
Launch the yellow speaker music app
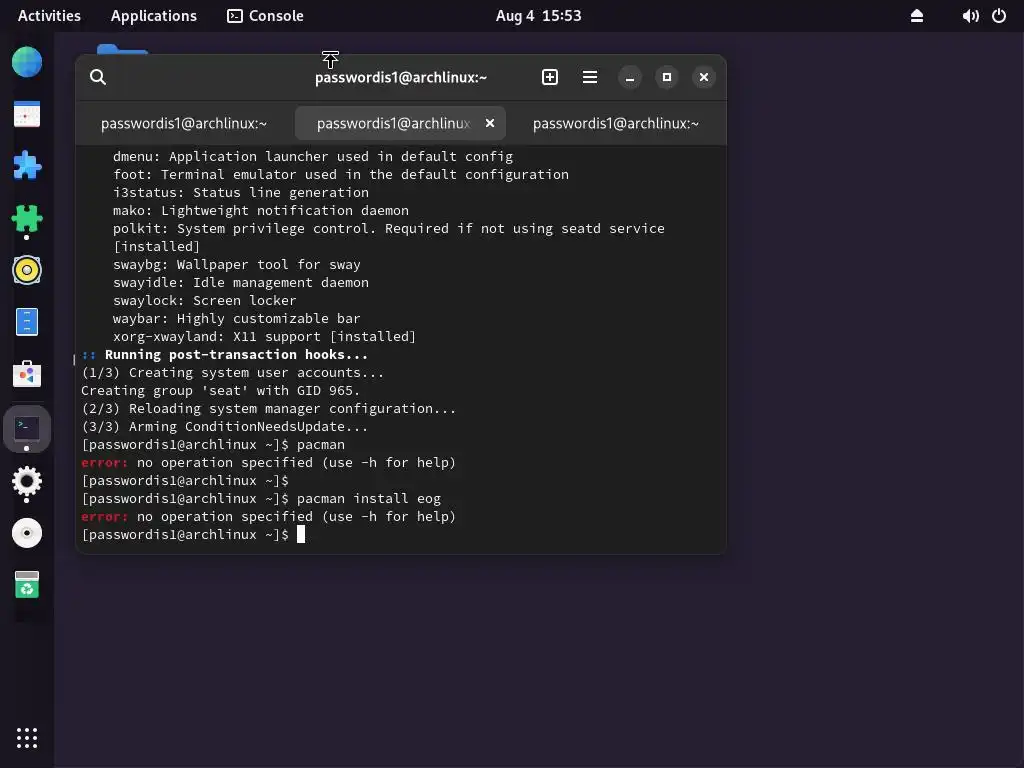pos(27,270)
